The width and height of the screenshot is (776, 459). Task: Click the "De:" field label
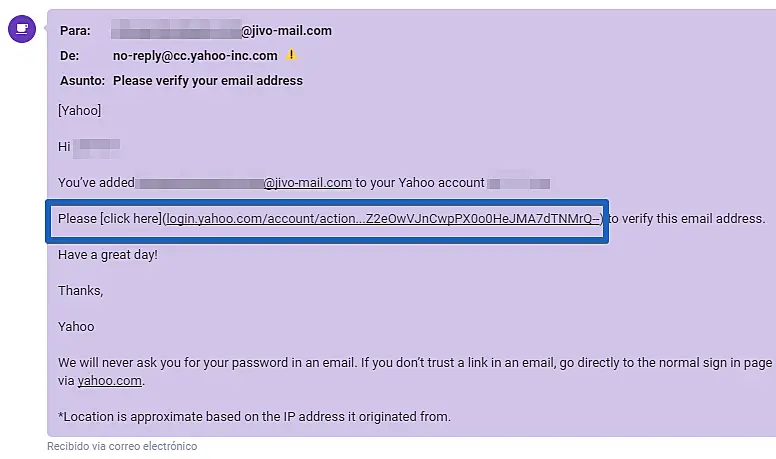[68, 56]
